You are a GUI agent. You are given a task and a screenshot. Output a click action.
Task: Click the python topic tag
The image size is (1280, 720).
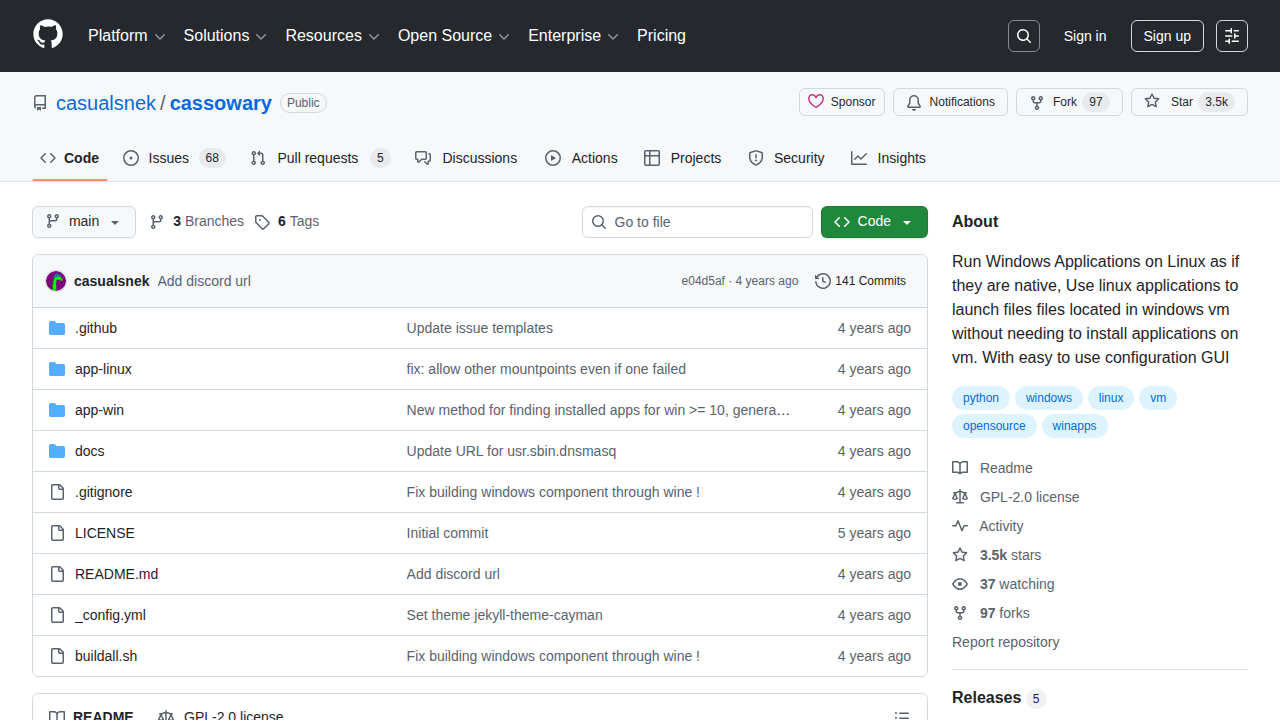(x=980, y=397)
